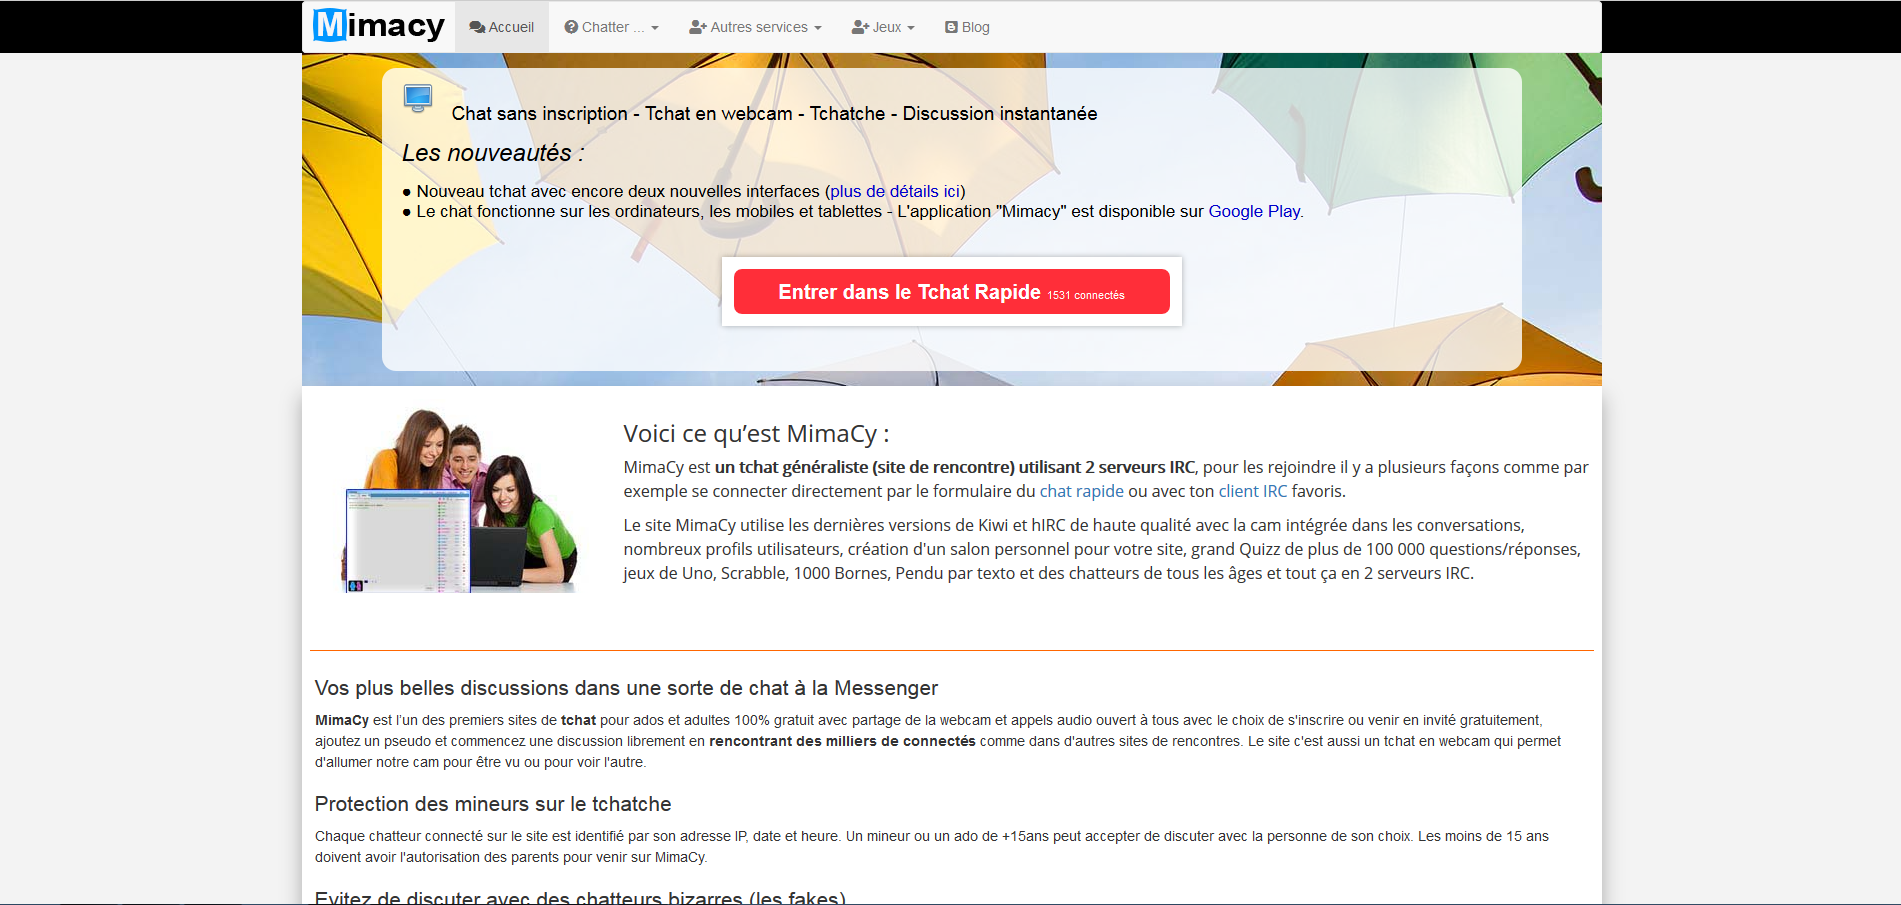Click the computer monitor icon beside heading

(418, 98)
